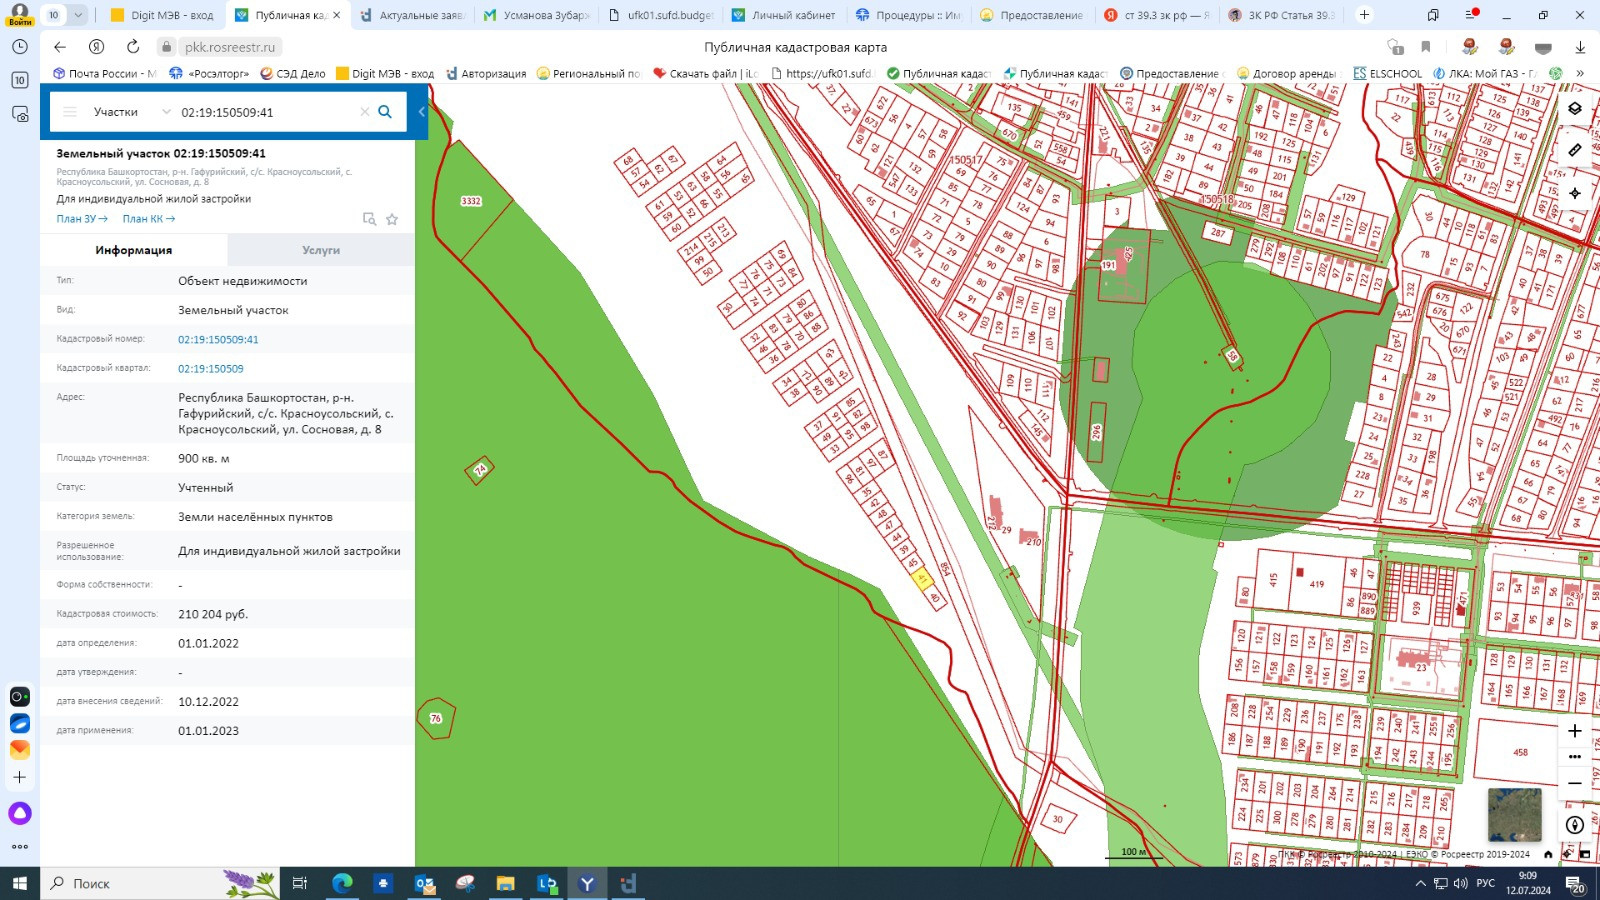Open cadastral quarter 02:19:150509 link
The width and height of the screenshot is (1600, 900).
(211, 369)
